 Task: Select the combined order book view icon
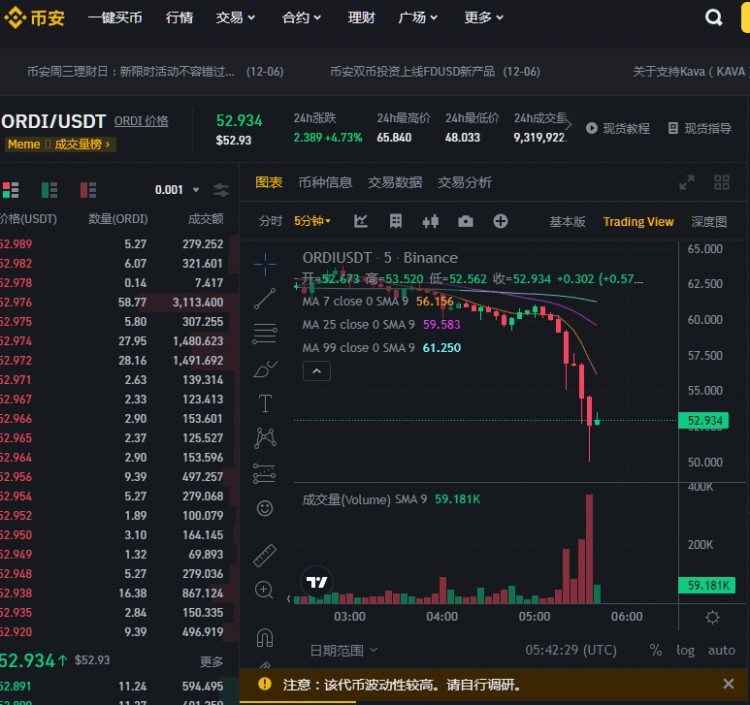(x=11, y=190)
